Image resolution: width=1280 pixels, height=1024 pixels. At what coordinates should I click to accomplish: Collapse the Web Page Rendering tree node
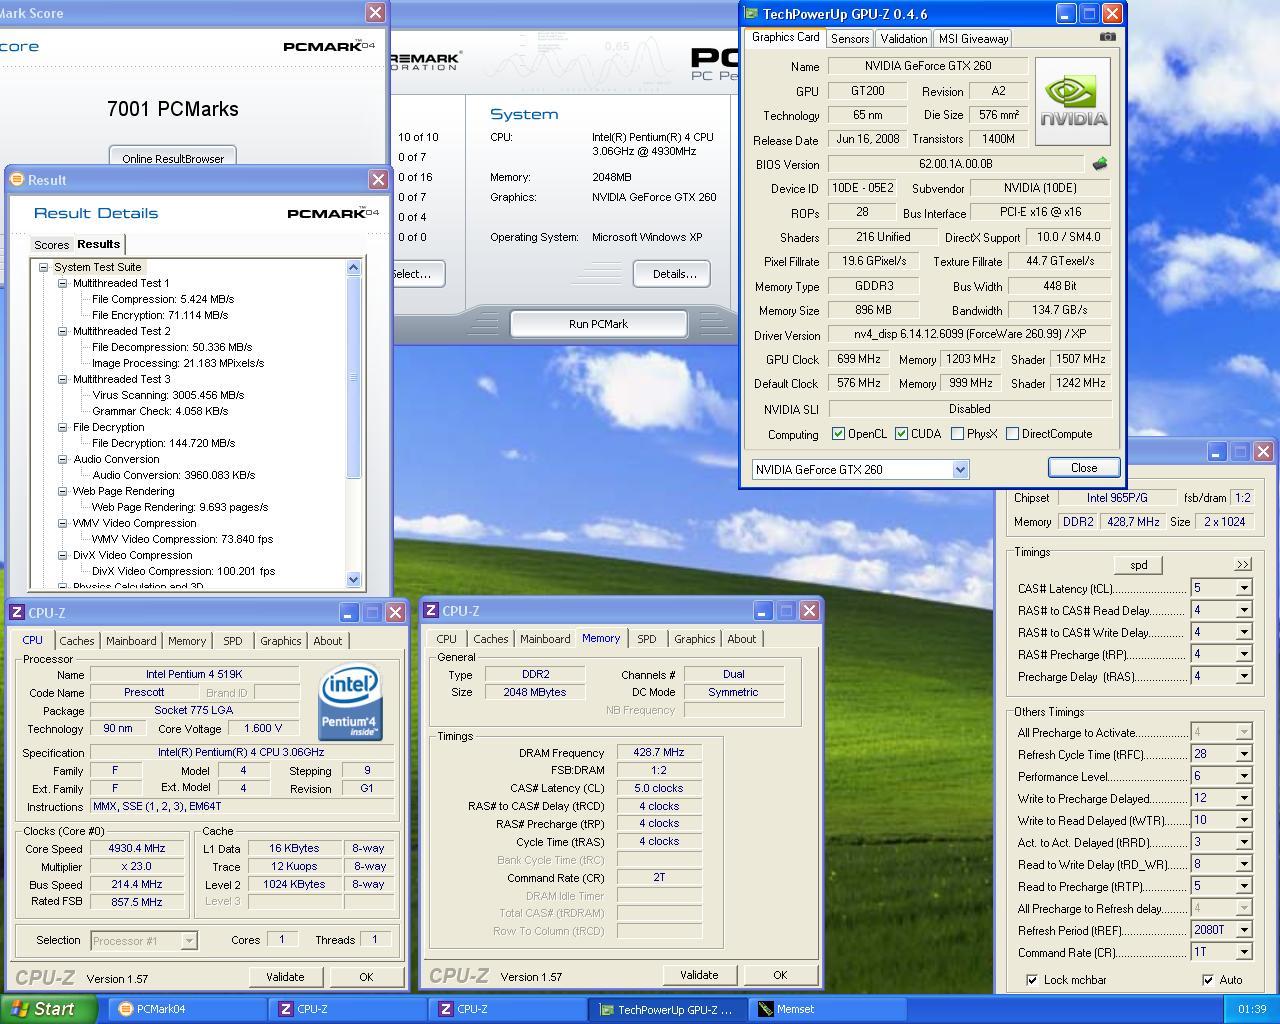62,491
